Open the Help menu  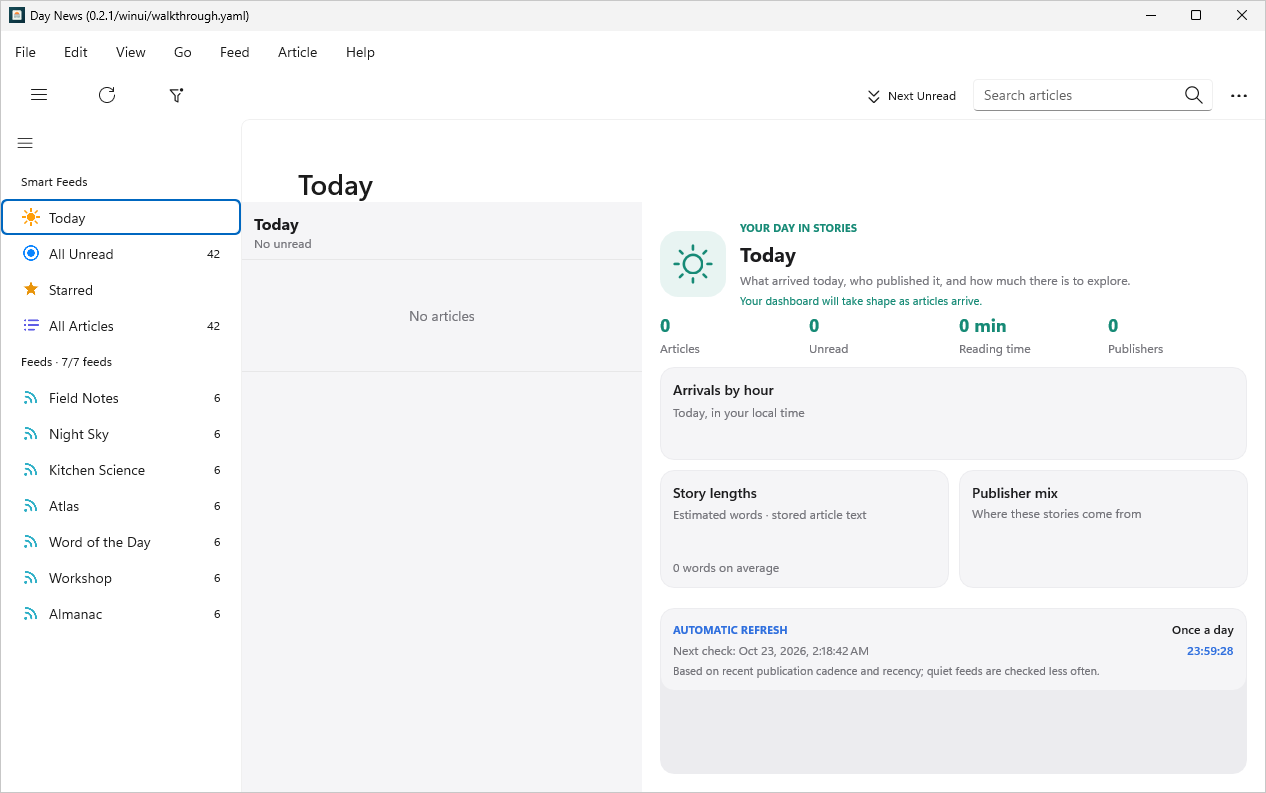(x=360, y=52)
